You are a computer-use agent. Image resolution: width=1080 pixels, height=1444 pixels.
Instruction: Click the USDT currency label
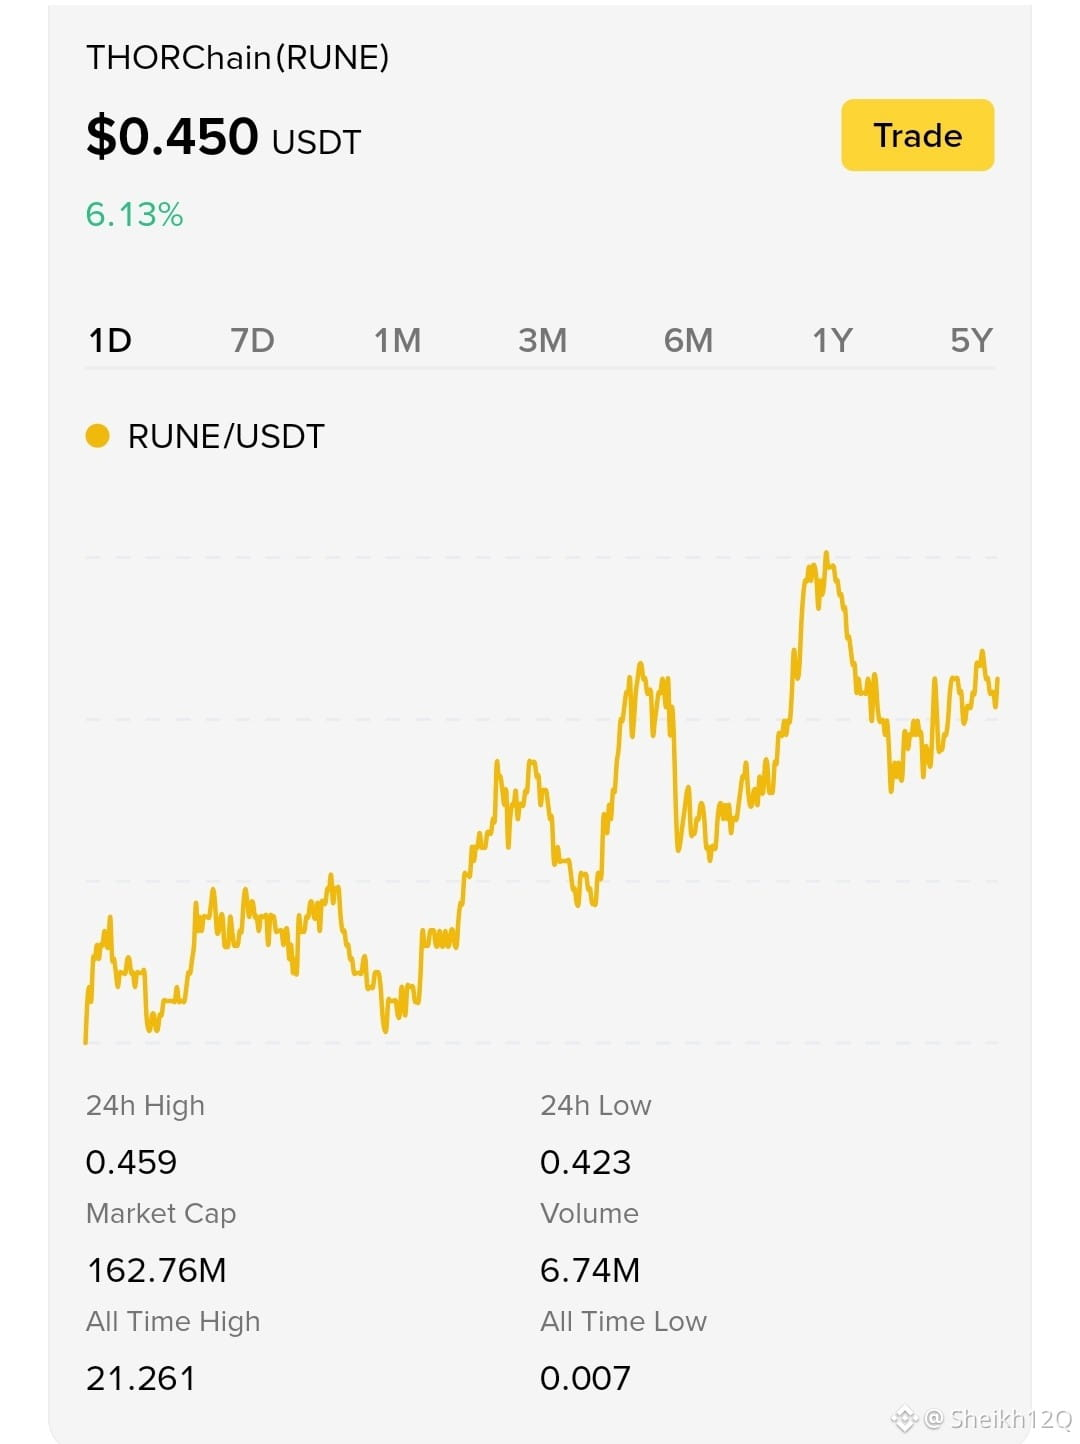pyautogui.click(x=316, y=143)
